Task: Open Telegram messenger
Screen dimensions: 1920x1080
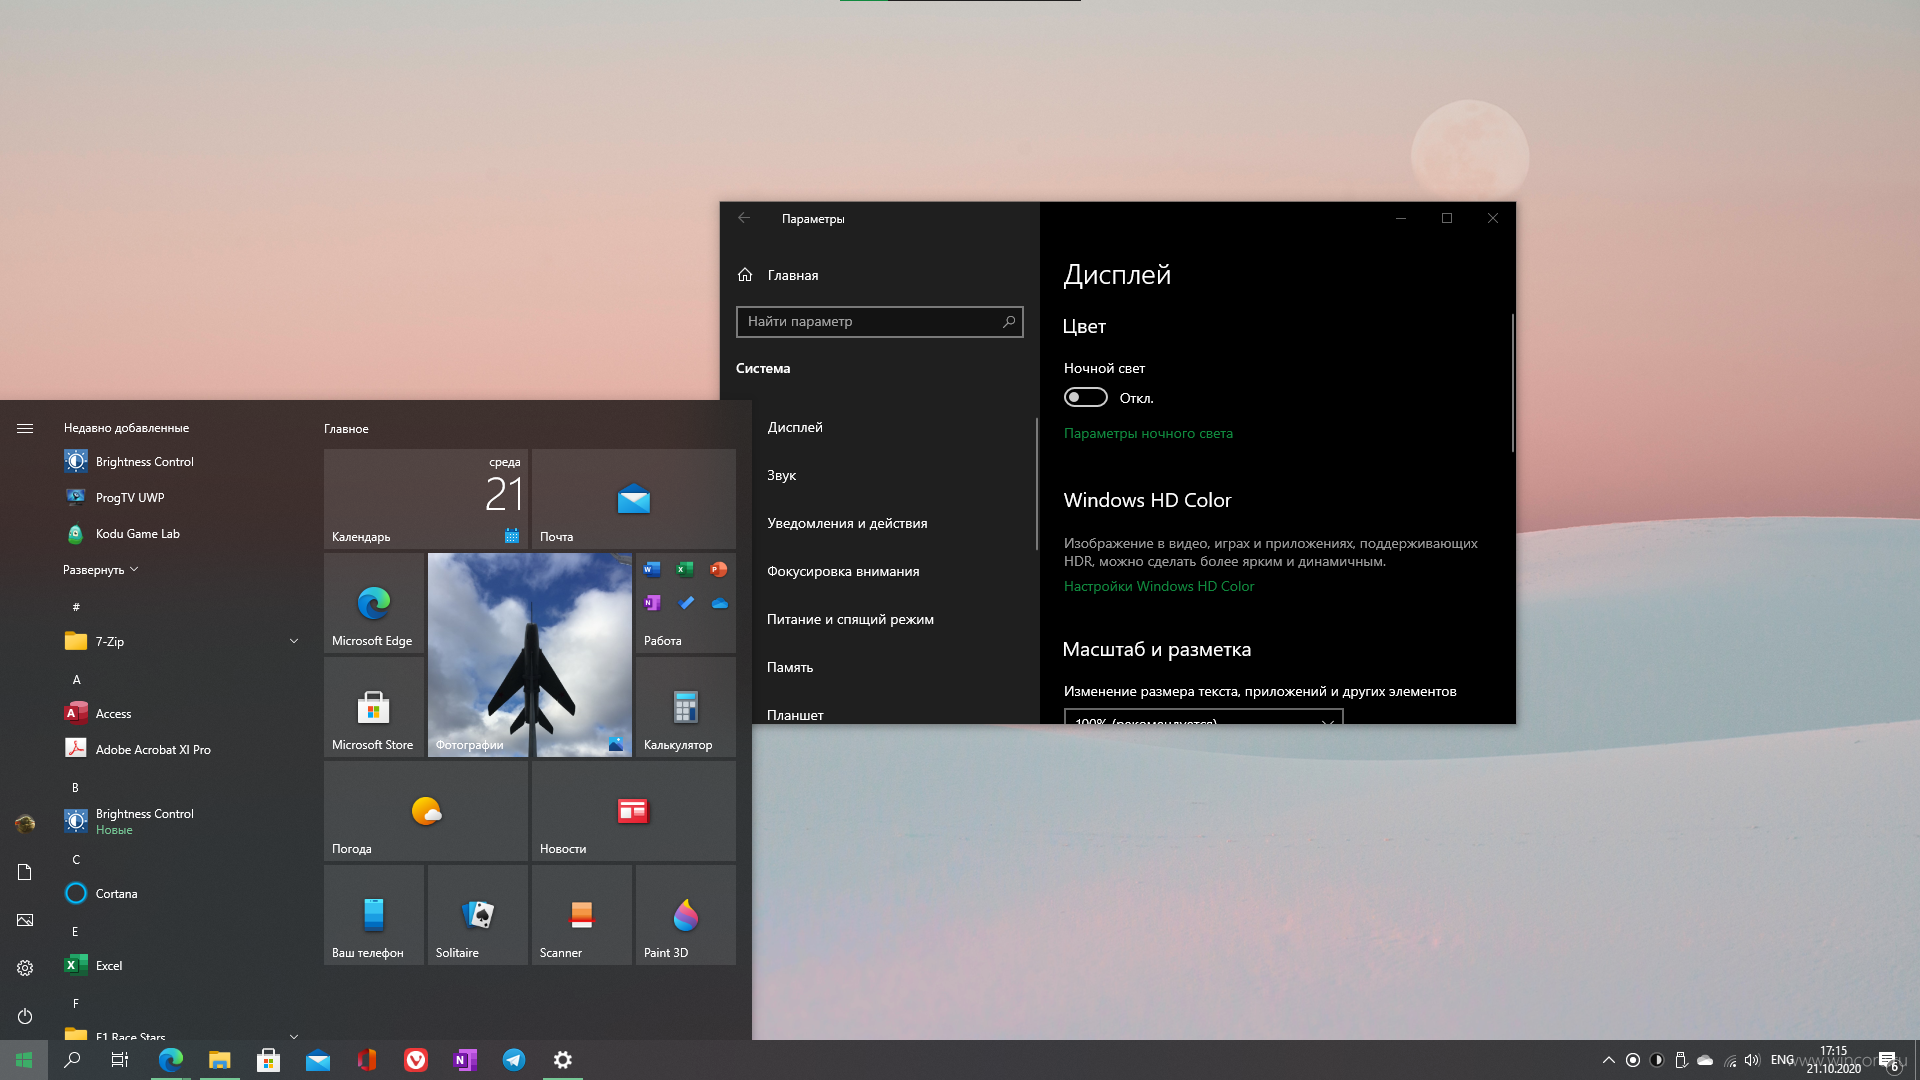Action: (514, 1059)
